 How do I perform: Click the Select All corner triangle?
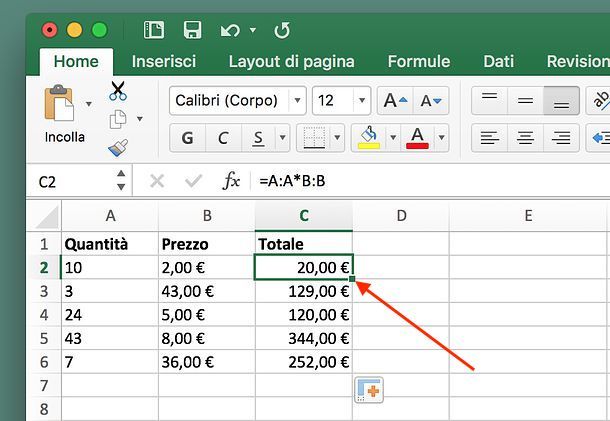(x=47, y=216)
